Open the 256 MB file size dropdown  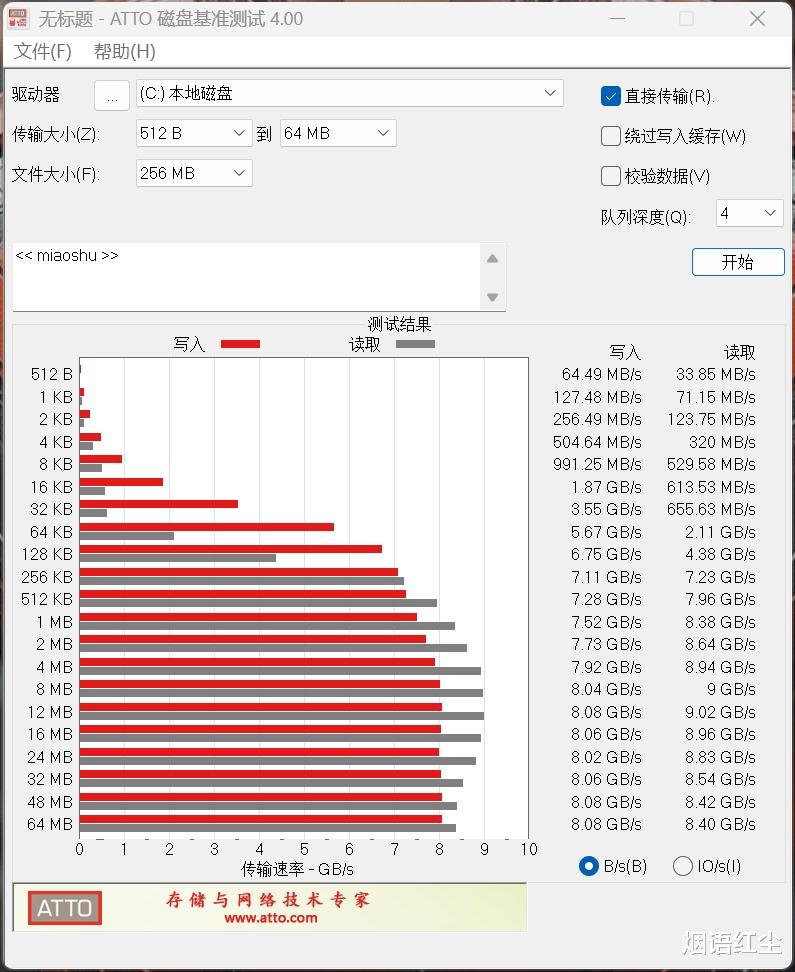(194, 173)
